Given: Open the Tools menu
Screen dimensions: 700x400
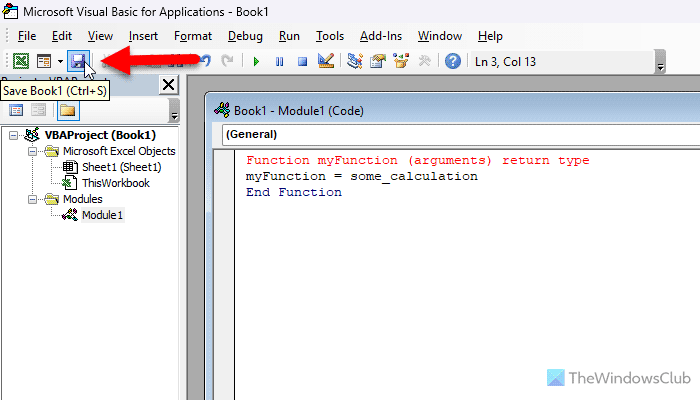Looking at the screenshot, I should [x=330, y=36].
